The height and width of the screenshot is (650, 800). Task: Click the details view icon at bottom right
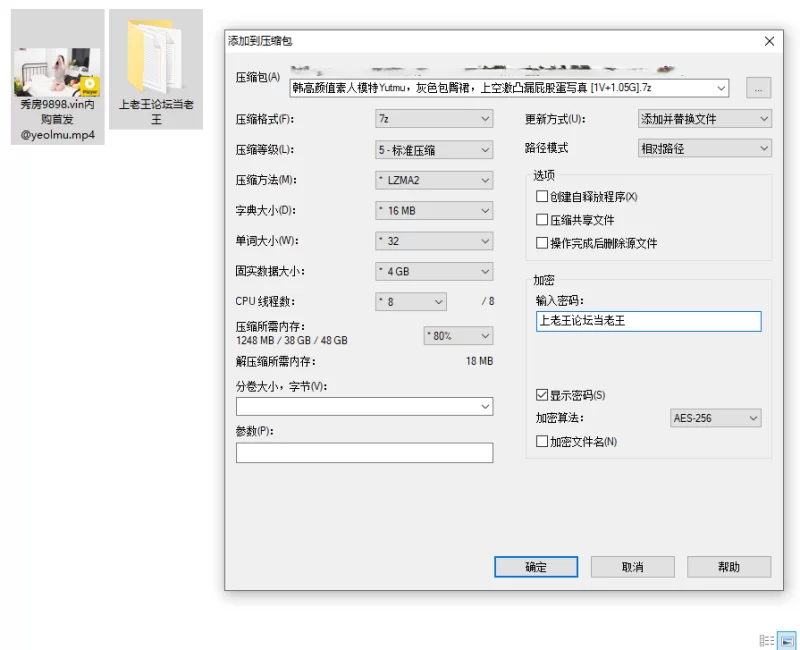coord(766,640)
